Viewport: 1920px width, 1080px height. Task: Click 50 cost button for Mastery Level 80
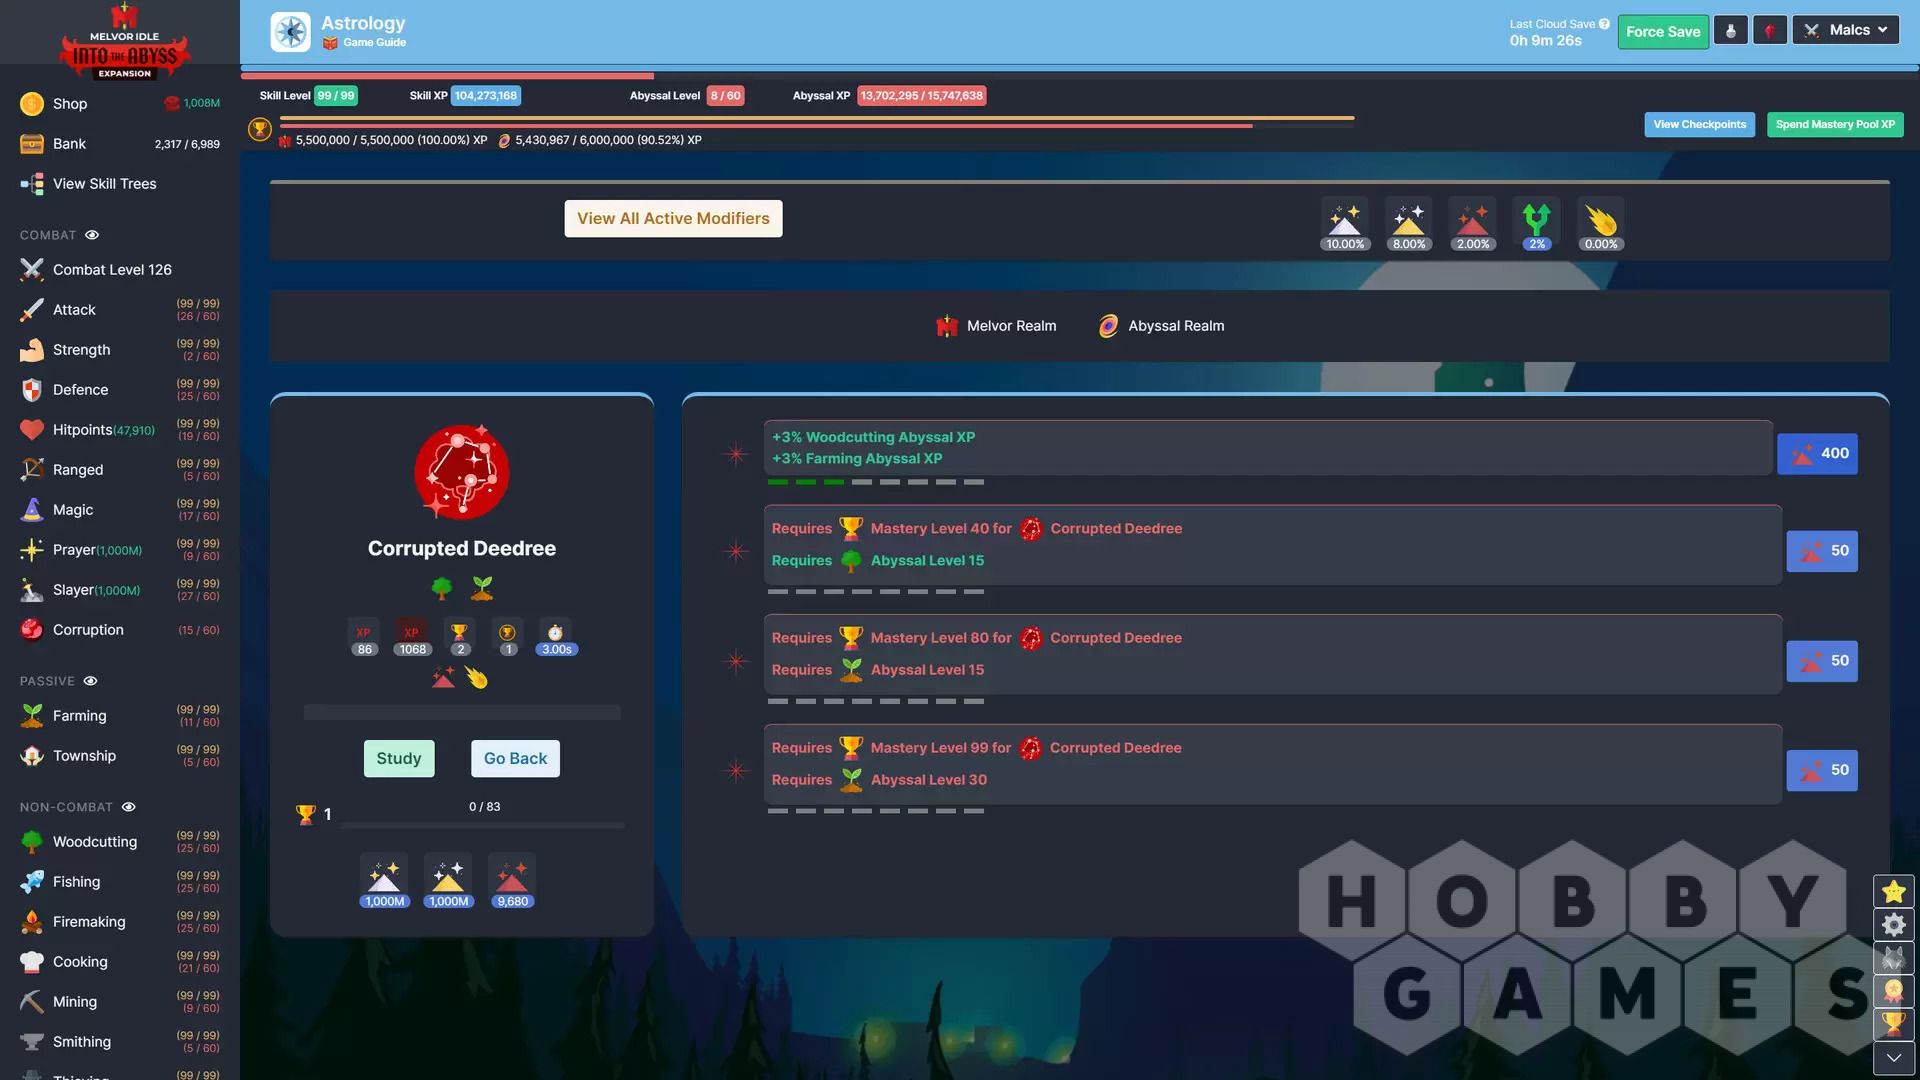(1822, 661)
